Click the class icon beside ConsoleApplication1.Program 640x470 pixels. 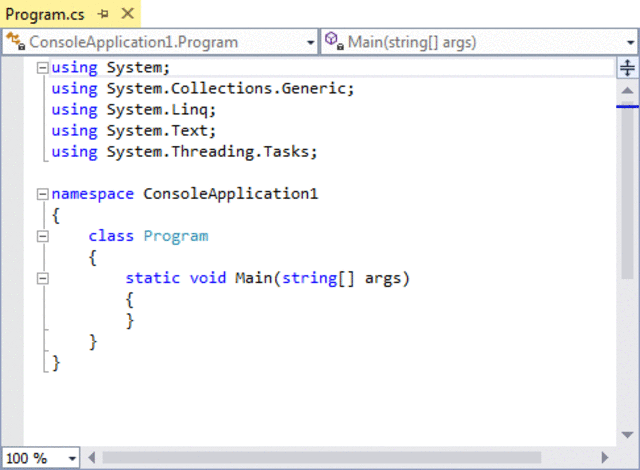click(16, 42)
